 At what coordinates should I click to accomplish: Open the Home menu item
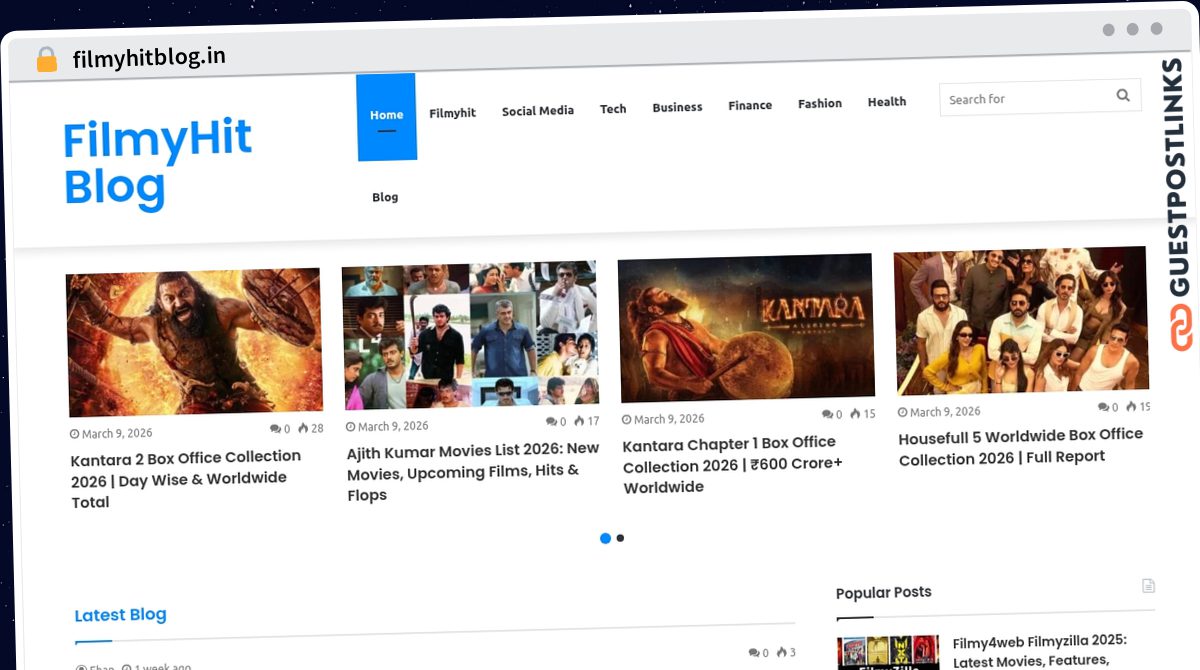(x=386, y=116)
